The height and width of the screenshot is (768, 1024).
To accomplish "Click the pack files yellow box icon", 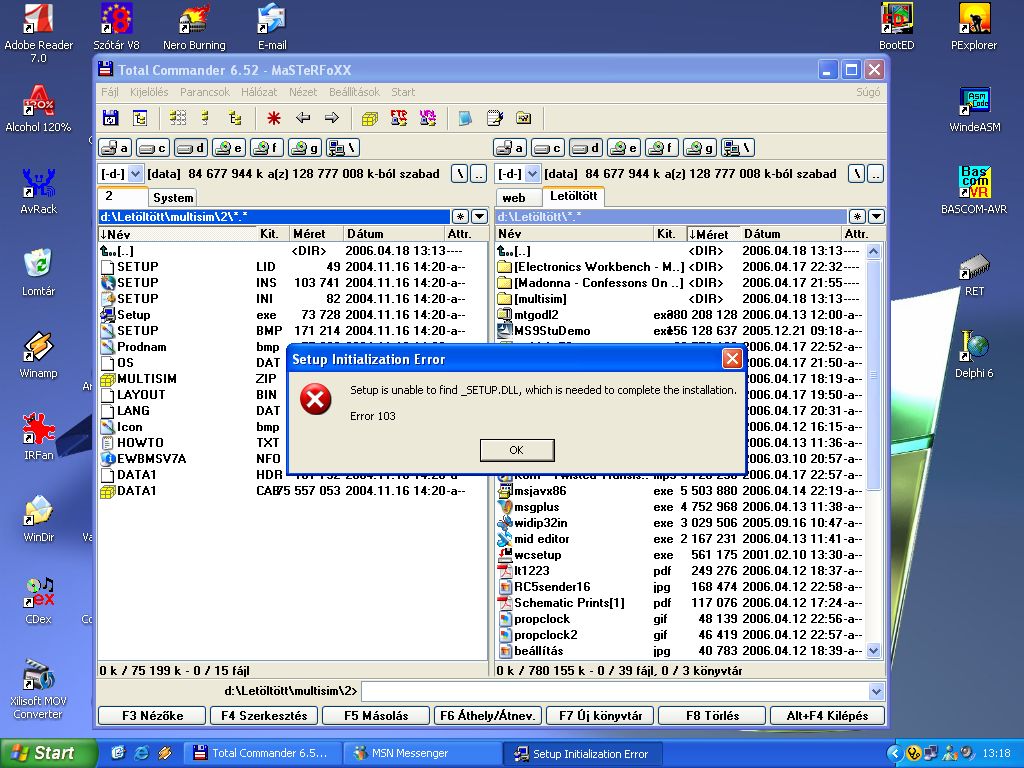I will (370, 118).
